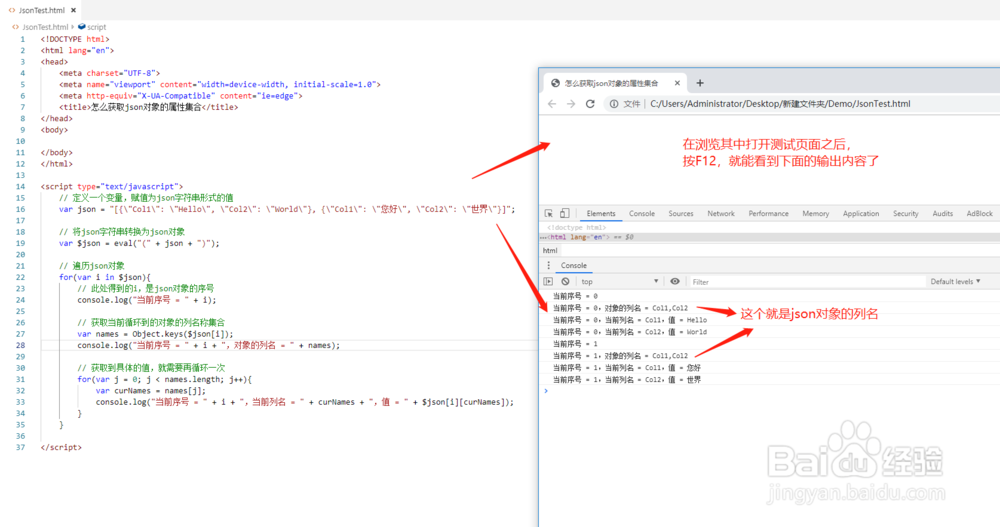Click the '文件' label in address bar
This screenshot has width=1000, height=527.
point(631,104)
